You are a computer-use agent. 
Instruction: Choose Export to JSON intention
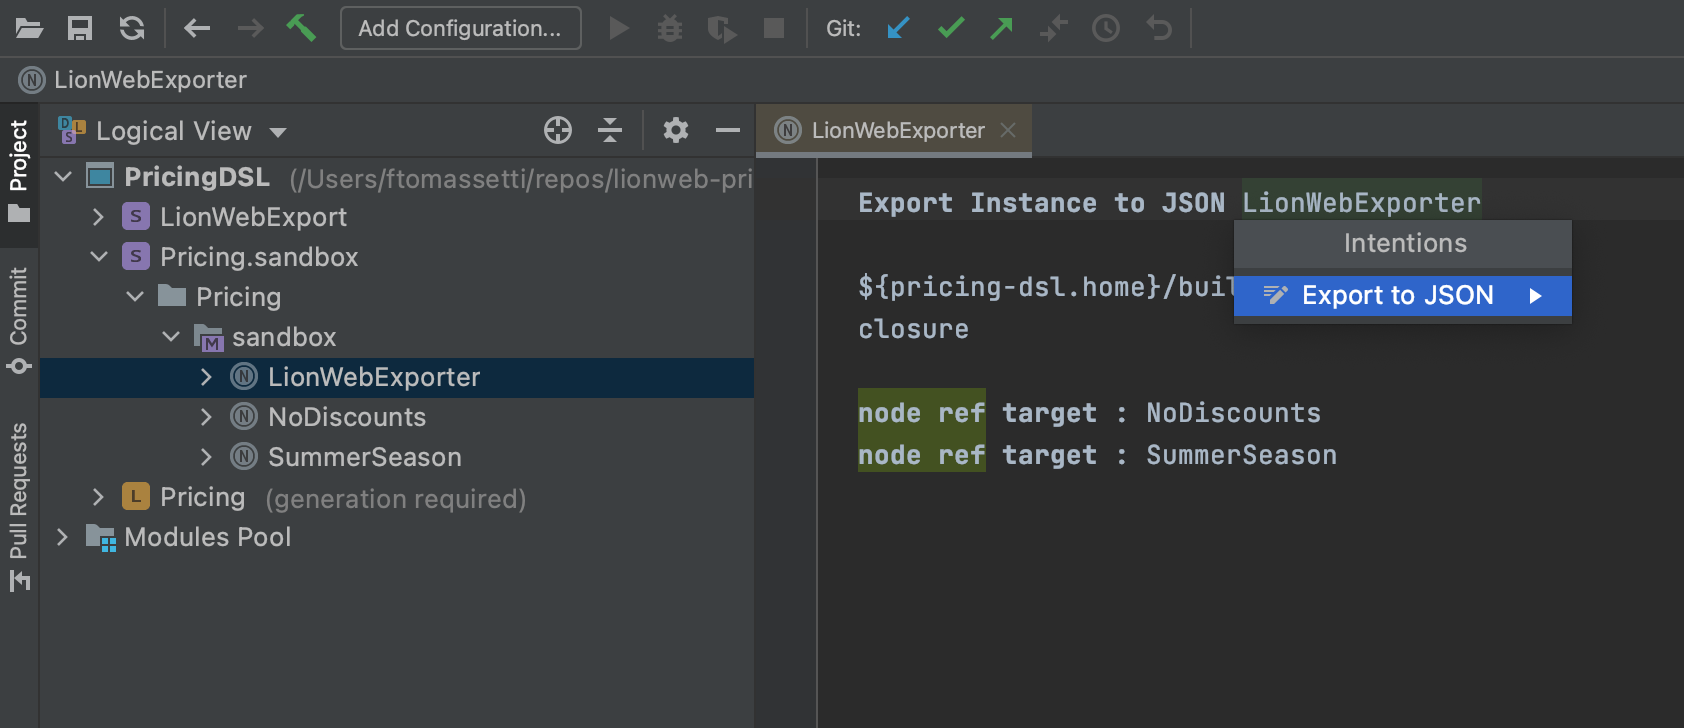[1402, 296]
